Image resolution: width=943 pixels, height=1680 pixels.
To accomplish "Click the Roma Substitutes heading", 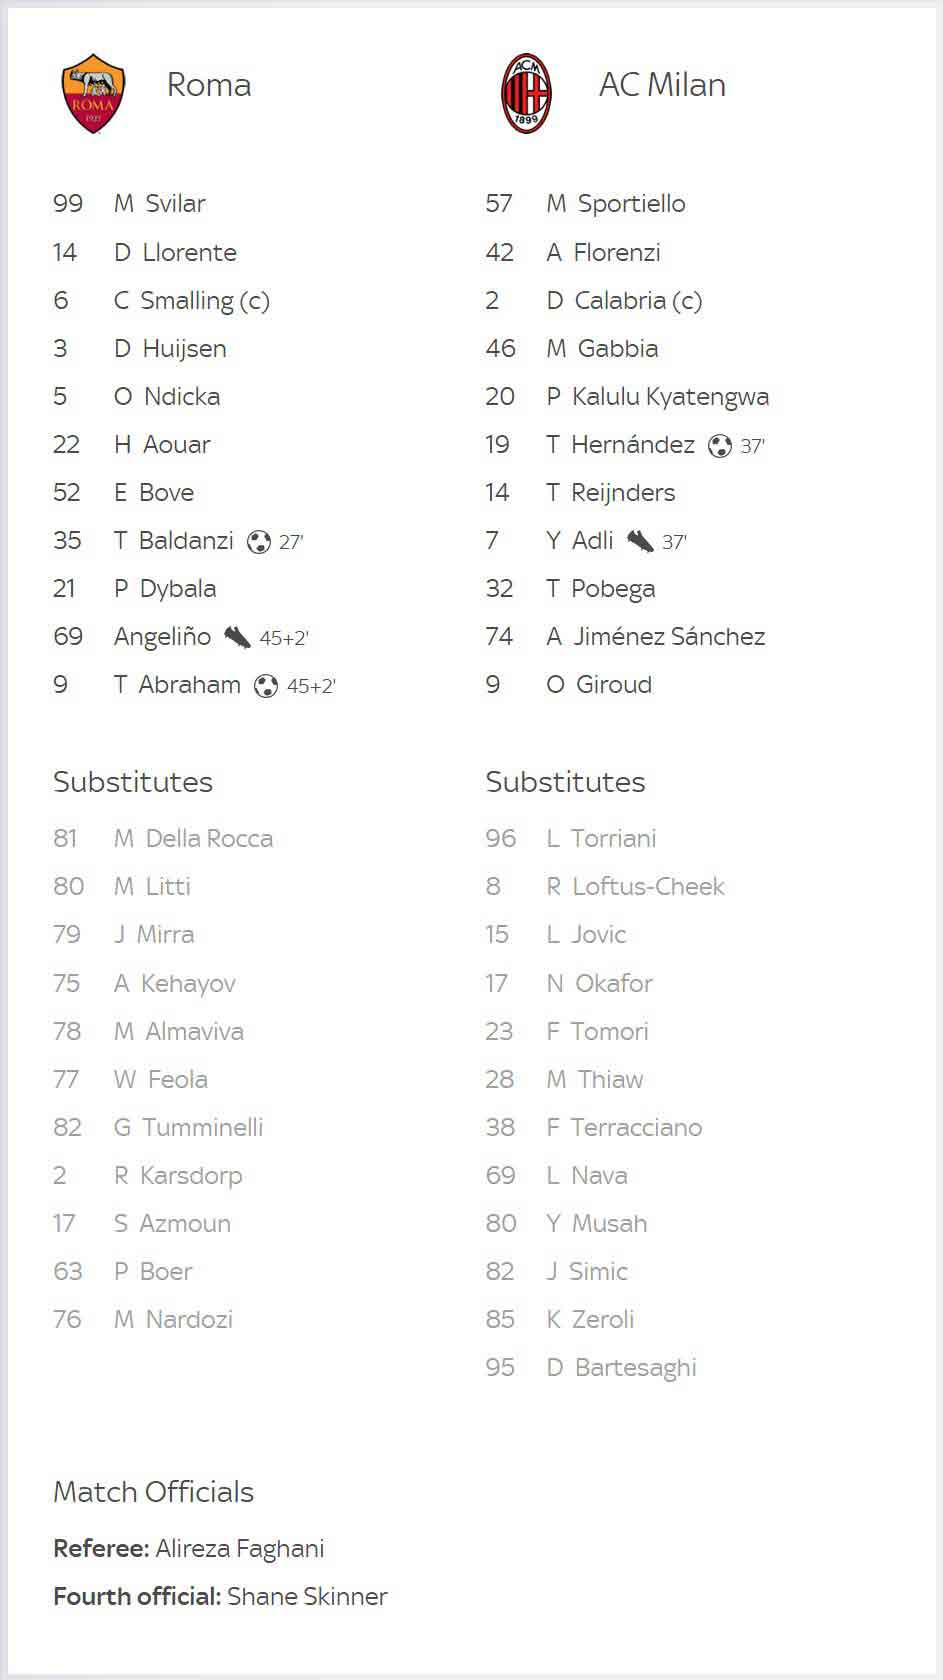I will tap(133, 782).
